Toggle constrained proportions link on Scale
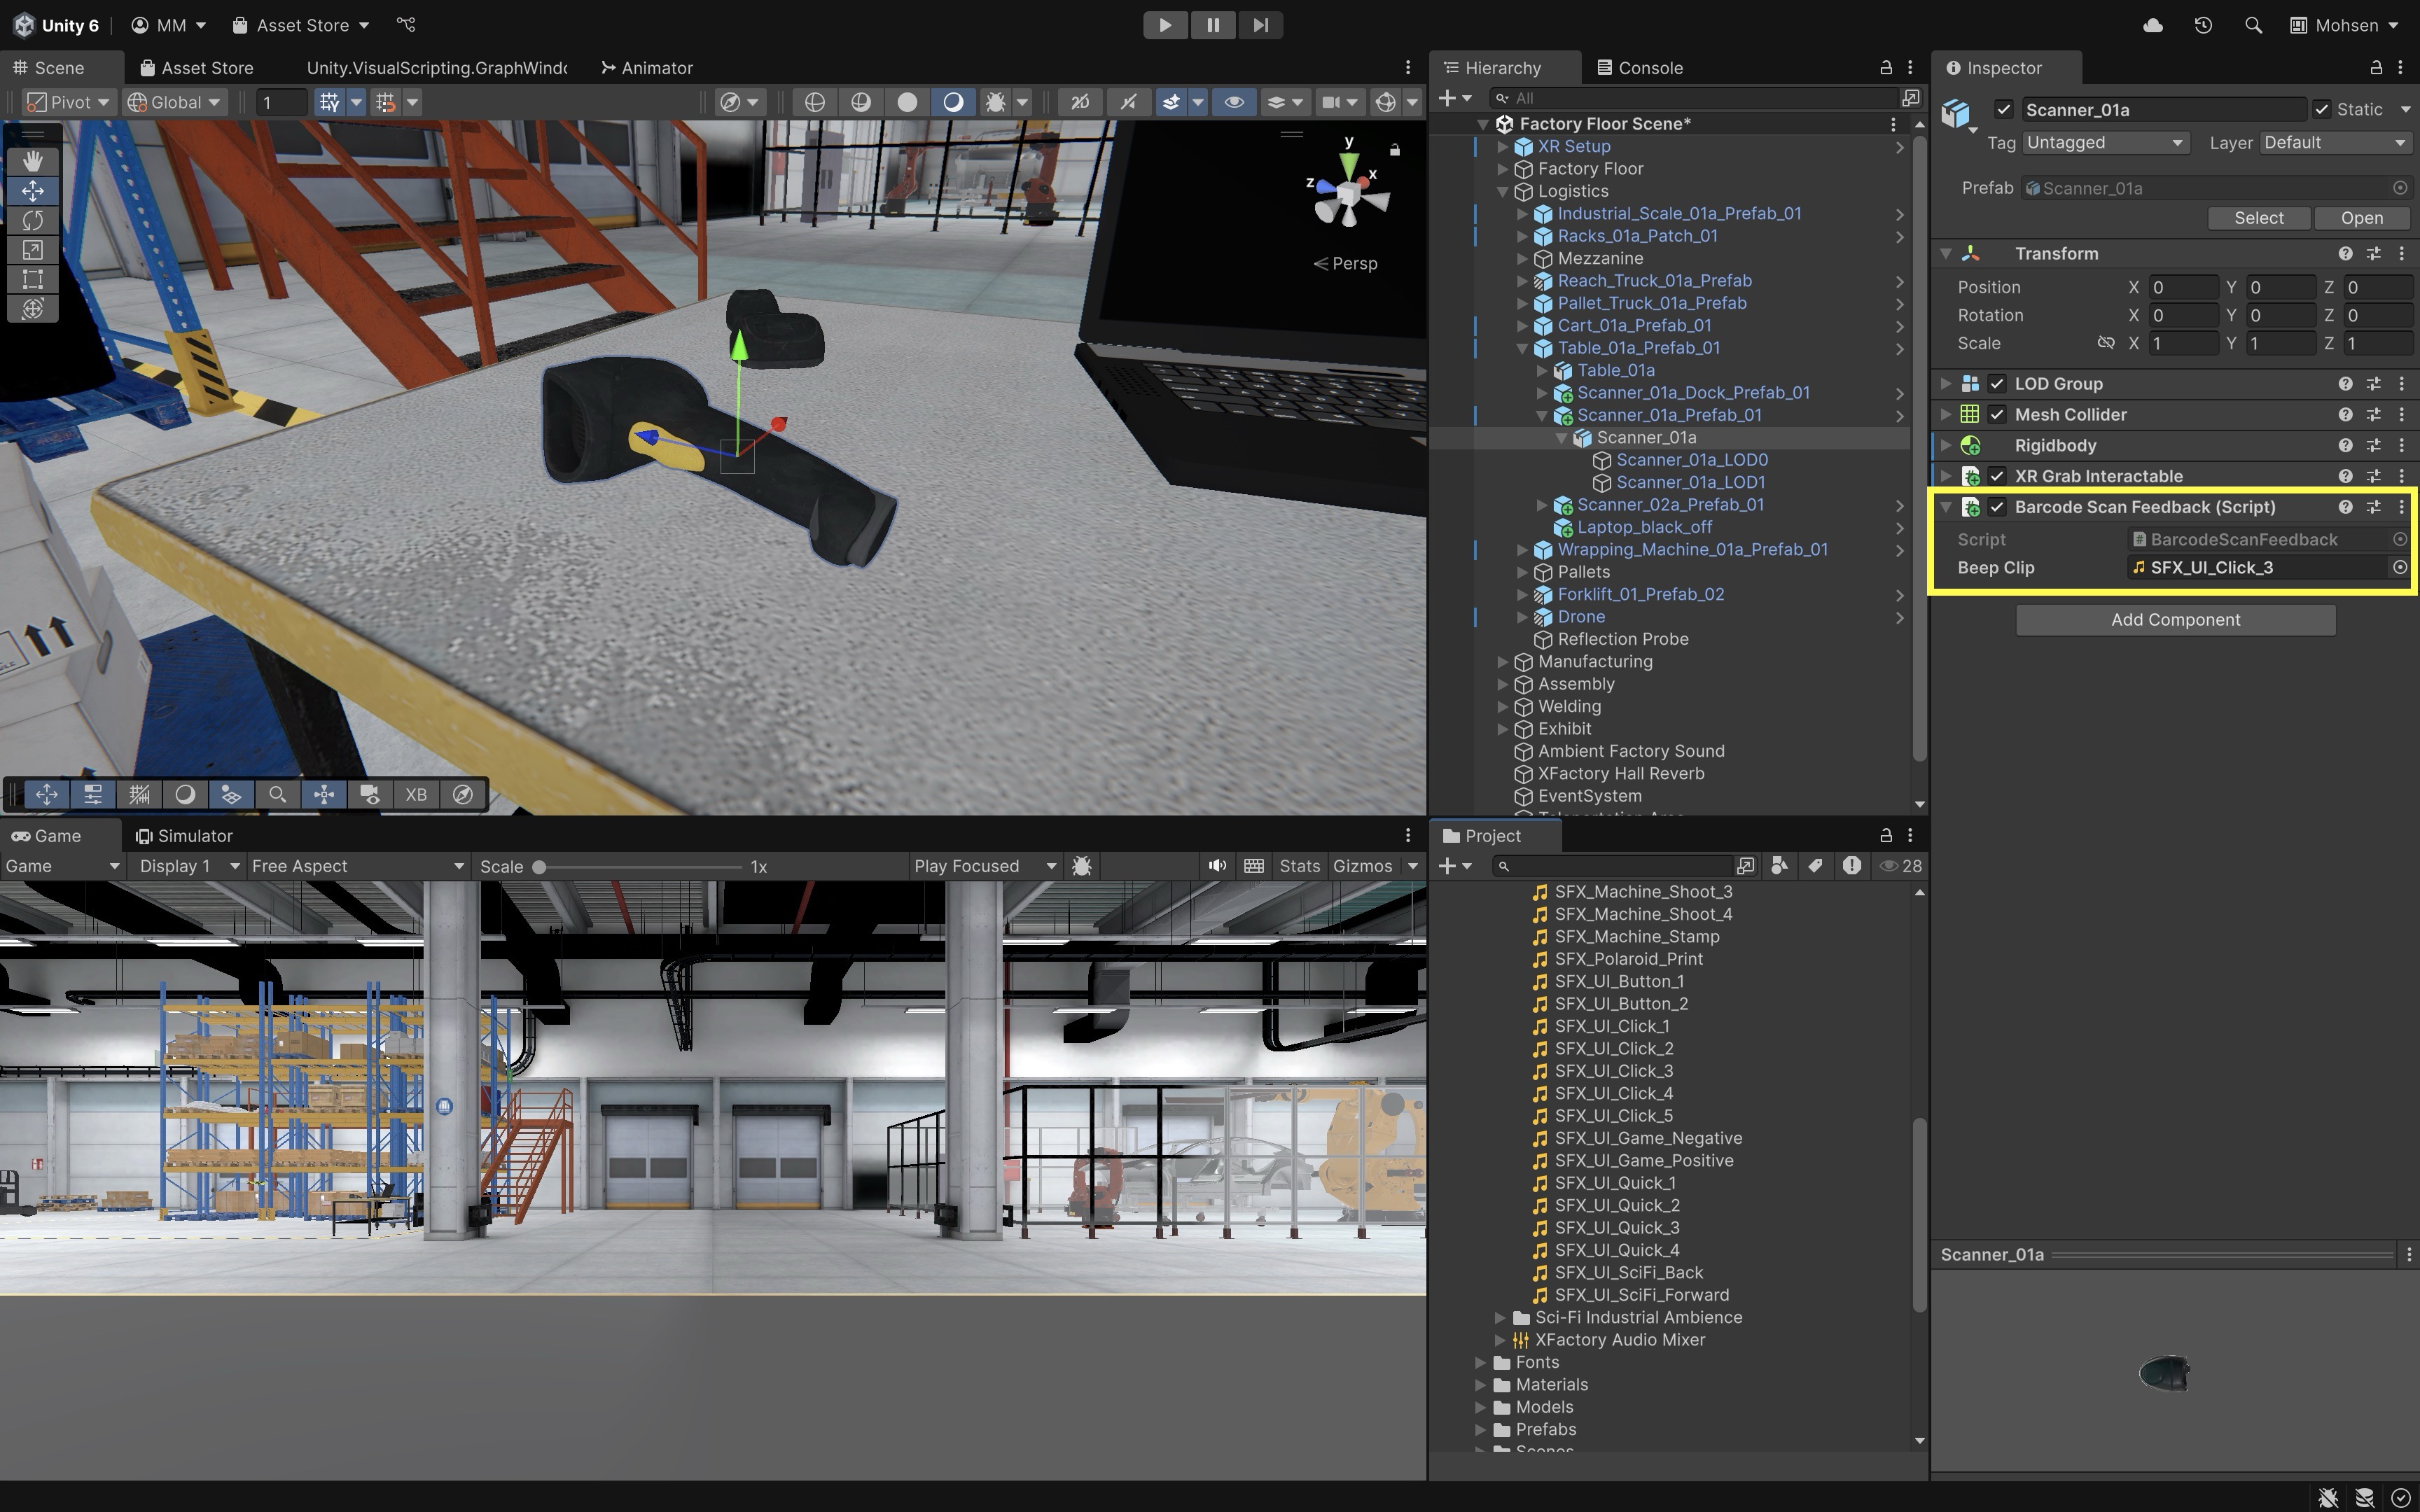The width and height of the screenshot is (2420, 1512). [2105, 343]
